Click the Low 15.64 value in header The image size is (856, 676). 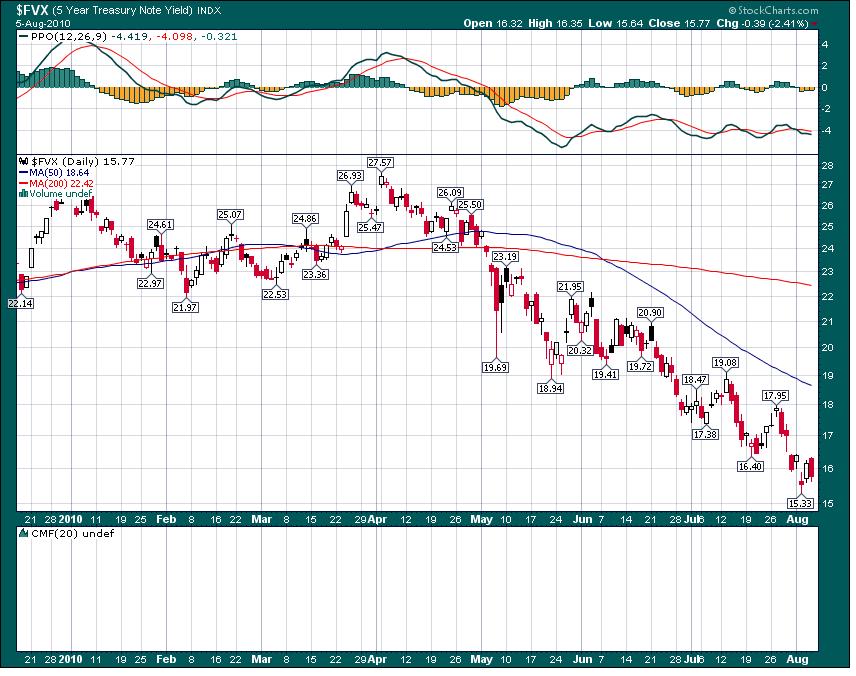pyautogui.click(x=615, y=23)
